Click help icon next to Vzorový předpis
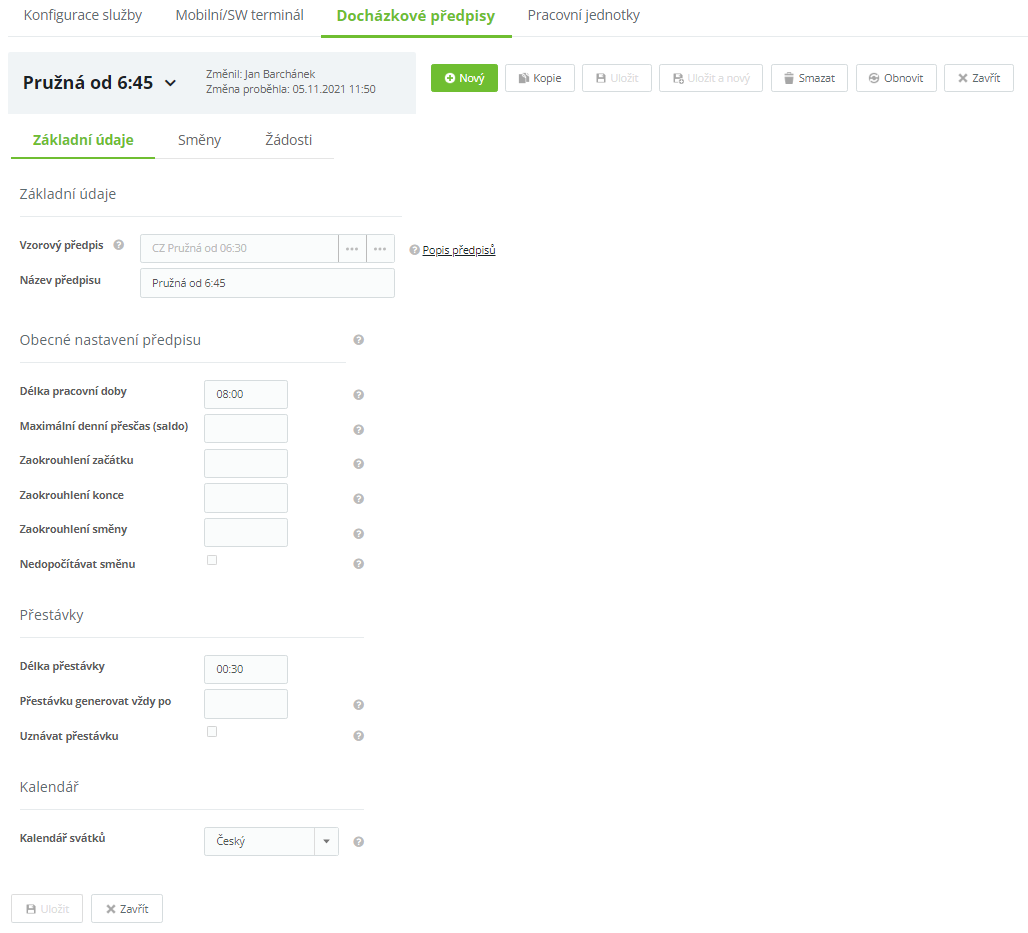The width and height of the screenshot is (1028, 933). pos(119,245)
